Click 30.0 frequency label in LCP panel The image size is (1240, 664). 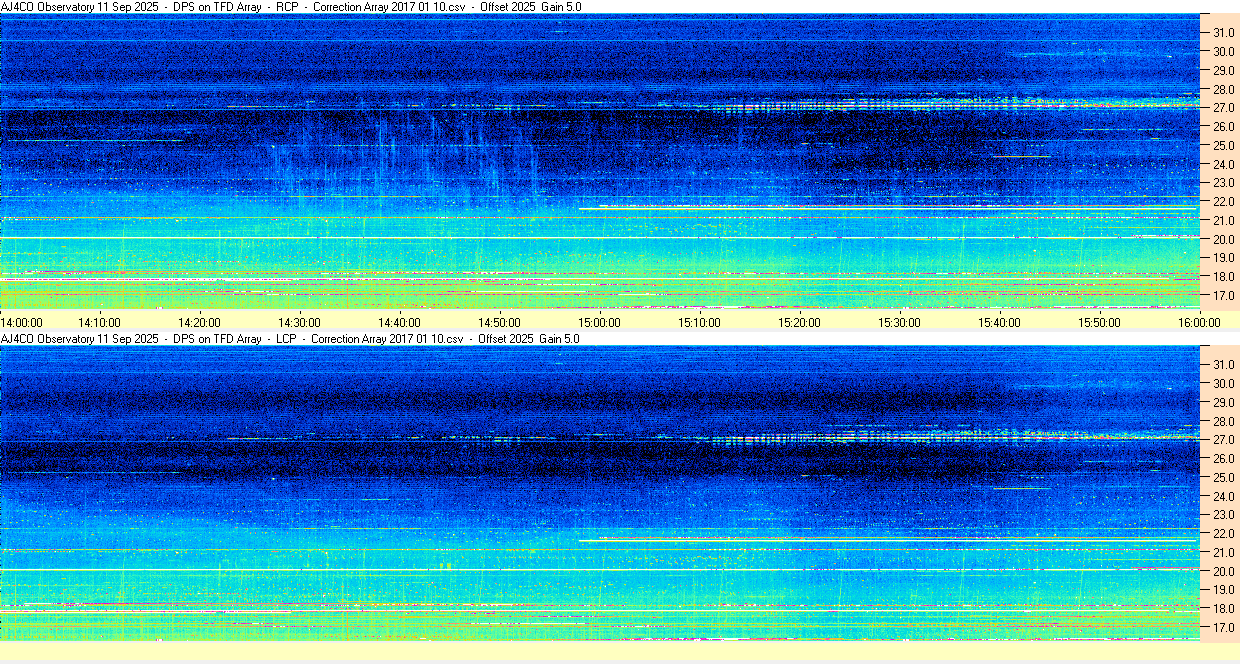pos(1224,384)
